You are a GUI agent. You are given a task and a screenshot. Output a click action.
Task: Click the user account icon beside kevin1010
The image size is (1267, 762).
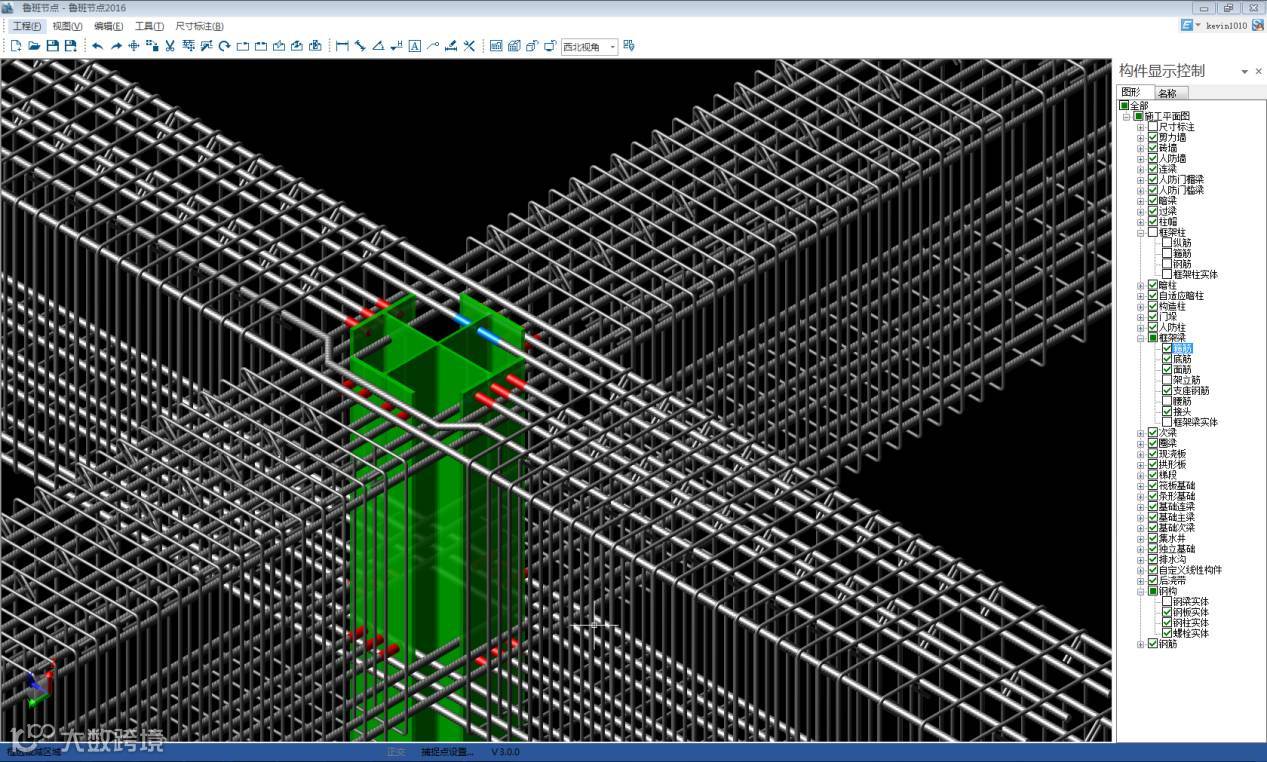click(1258, 25)
